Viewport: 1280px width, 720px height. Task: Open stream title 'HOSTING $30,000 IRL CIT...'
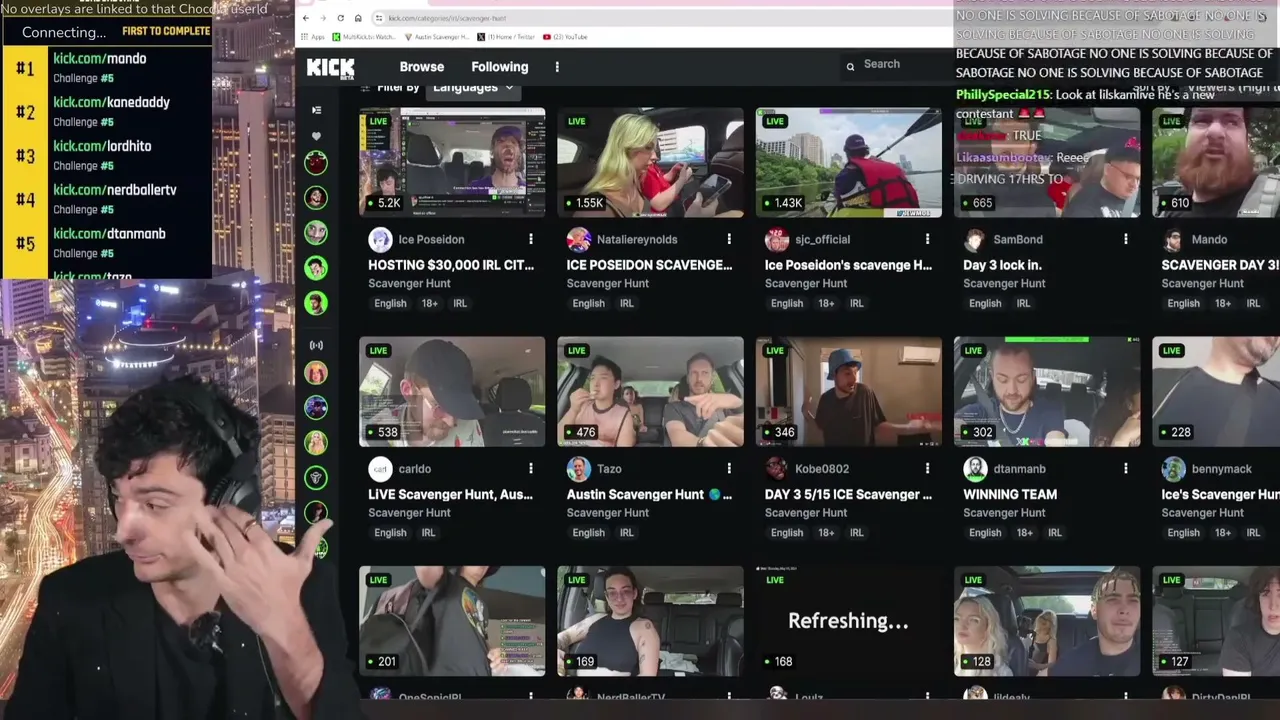pos(451,265)
